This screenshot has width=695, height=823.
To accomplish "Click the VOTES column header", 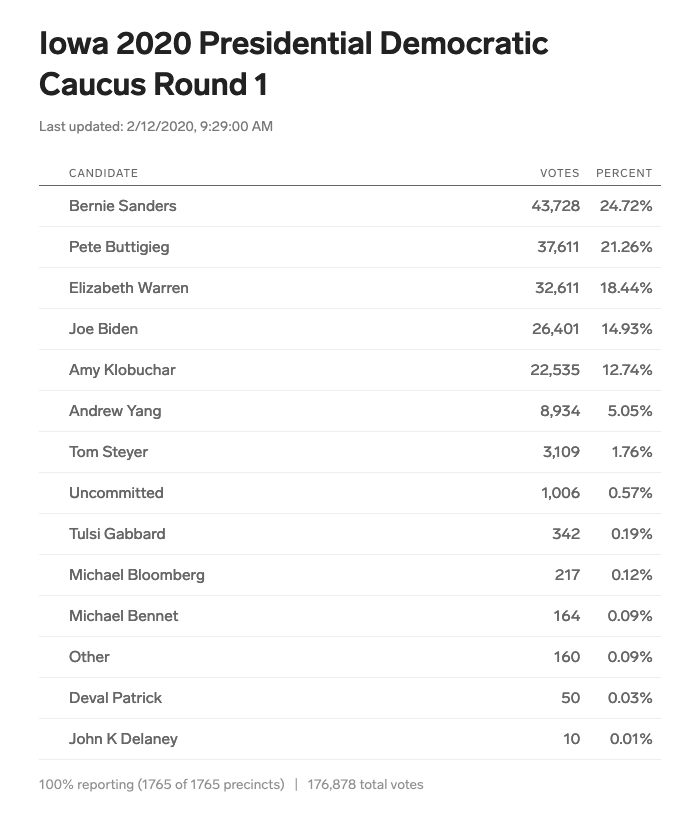I will tap(559, 173).
